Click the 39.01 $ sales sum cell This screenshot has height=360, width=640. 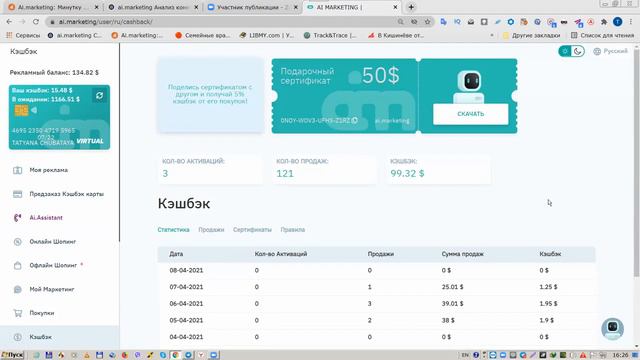452,304
